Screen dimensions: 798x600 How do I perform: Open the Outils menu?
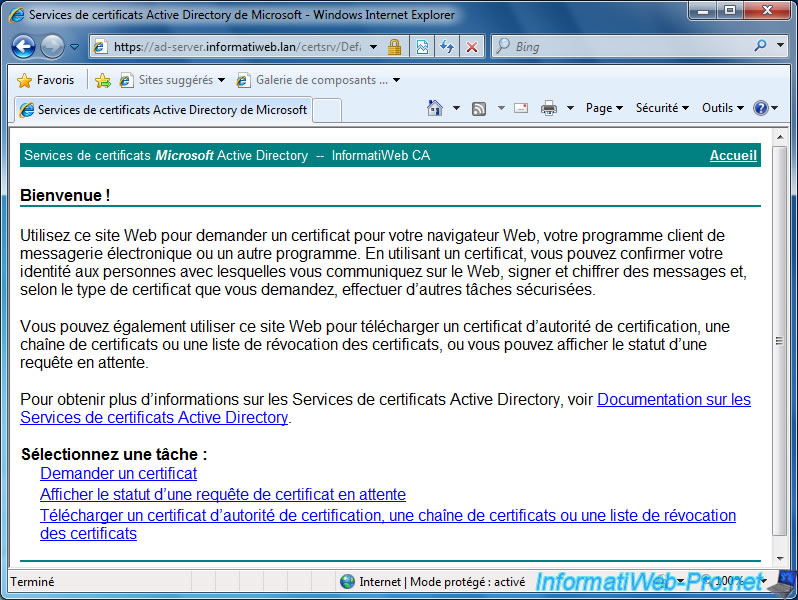723,108
